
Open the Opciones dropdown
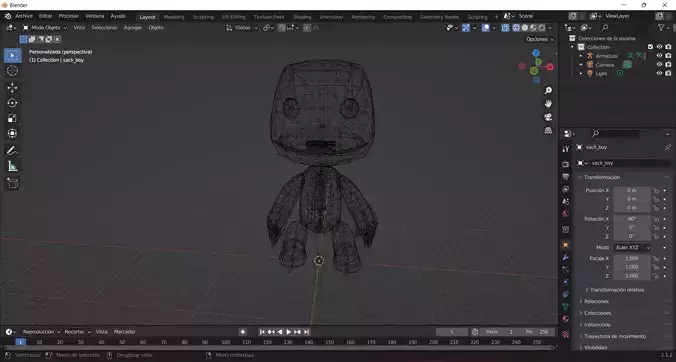tap(539, 39)
